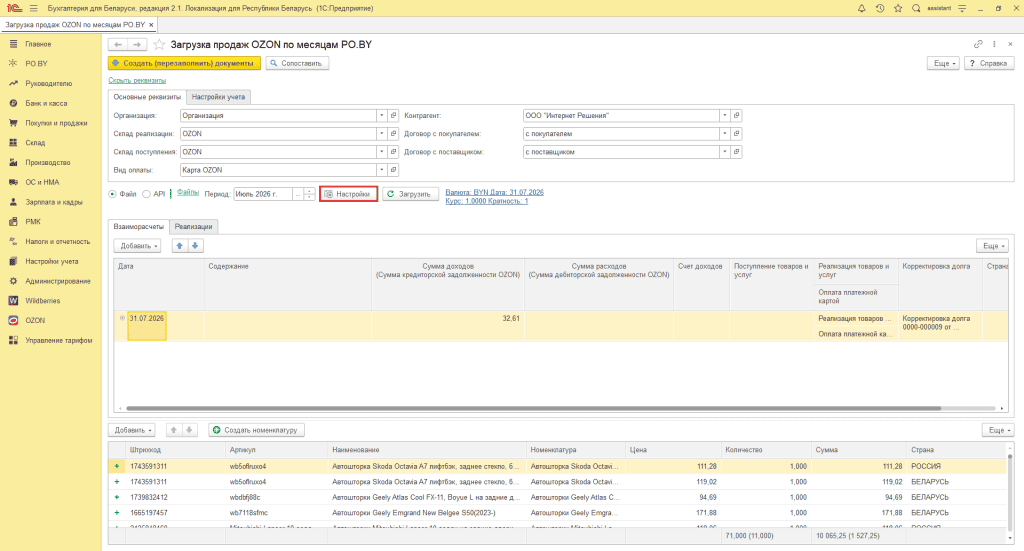The height and width of the screenshot is (551, 1024).
Task: Select the Файл radio option
Action: 112,194
